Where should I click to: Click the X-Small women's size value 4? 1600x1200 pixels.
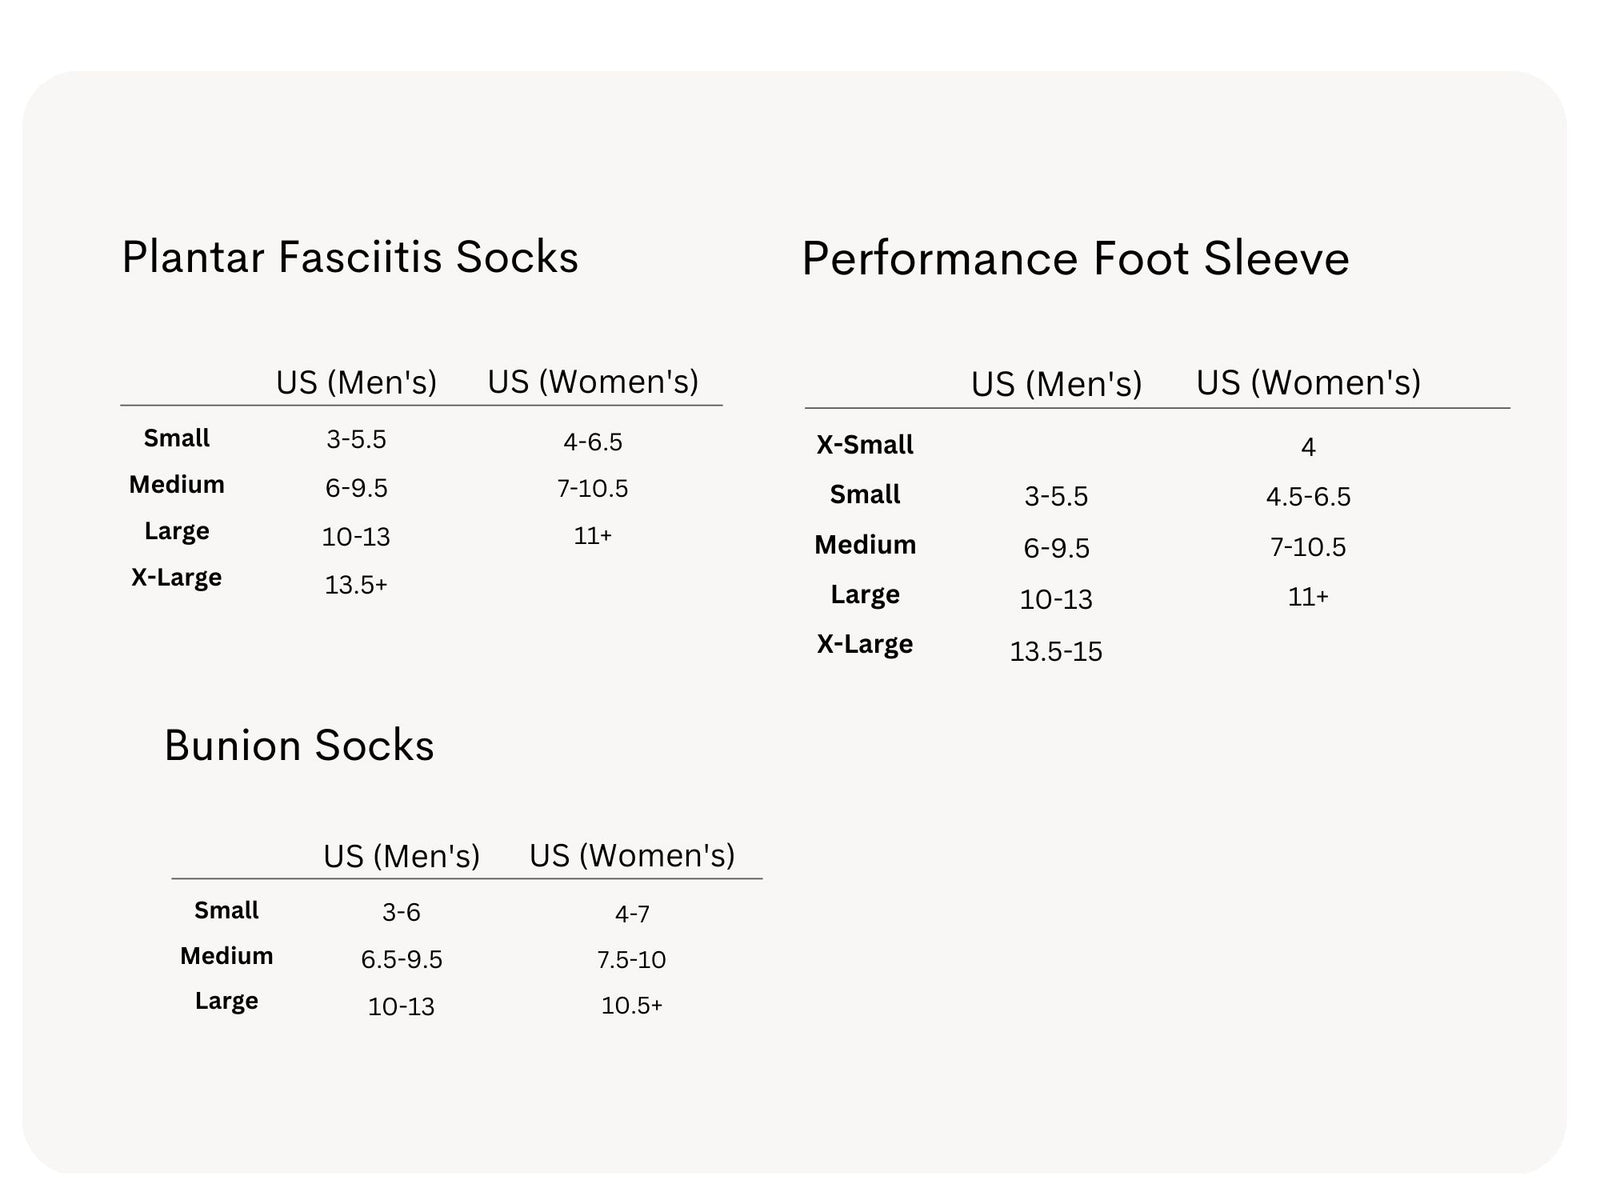(x=1308, y=447)
